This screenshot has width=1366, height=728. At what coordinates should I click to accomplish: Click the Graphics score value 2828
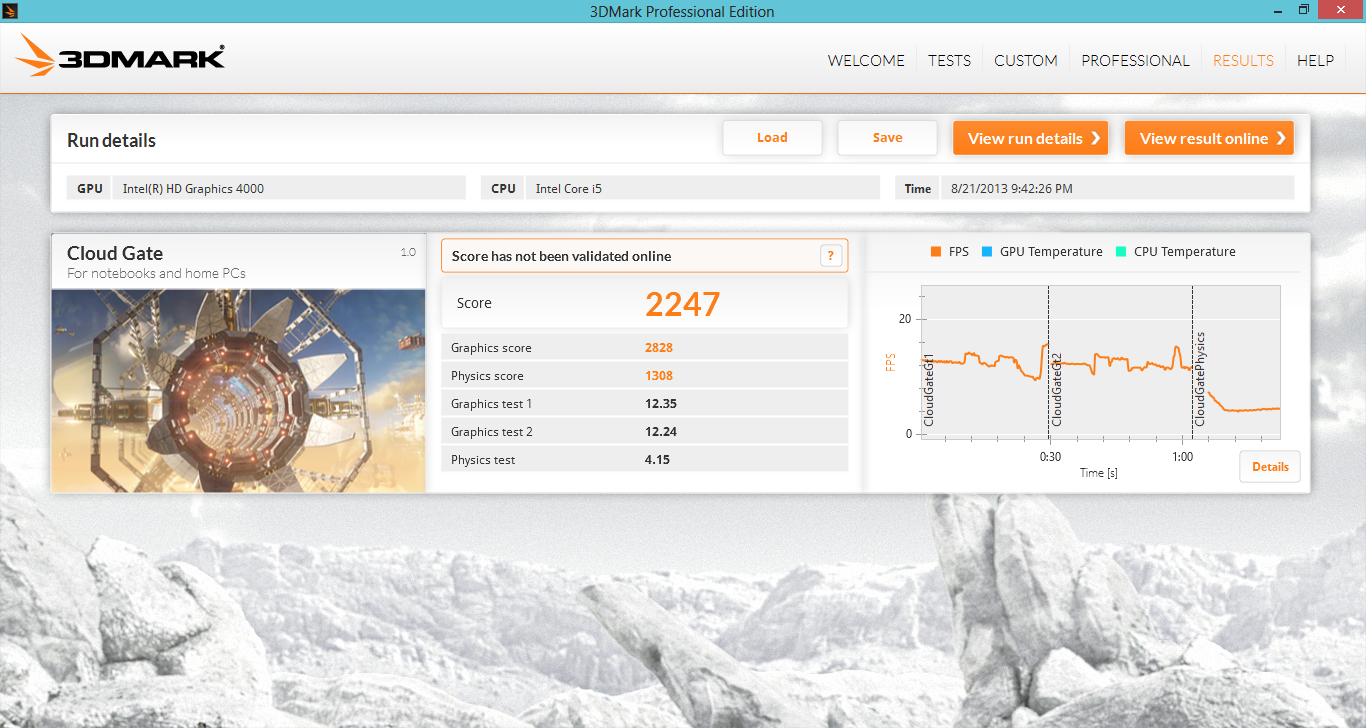[x=659, y=348]
